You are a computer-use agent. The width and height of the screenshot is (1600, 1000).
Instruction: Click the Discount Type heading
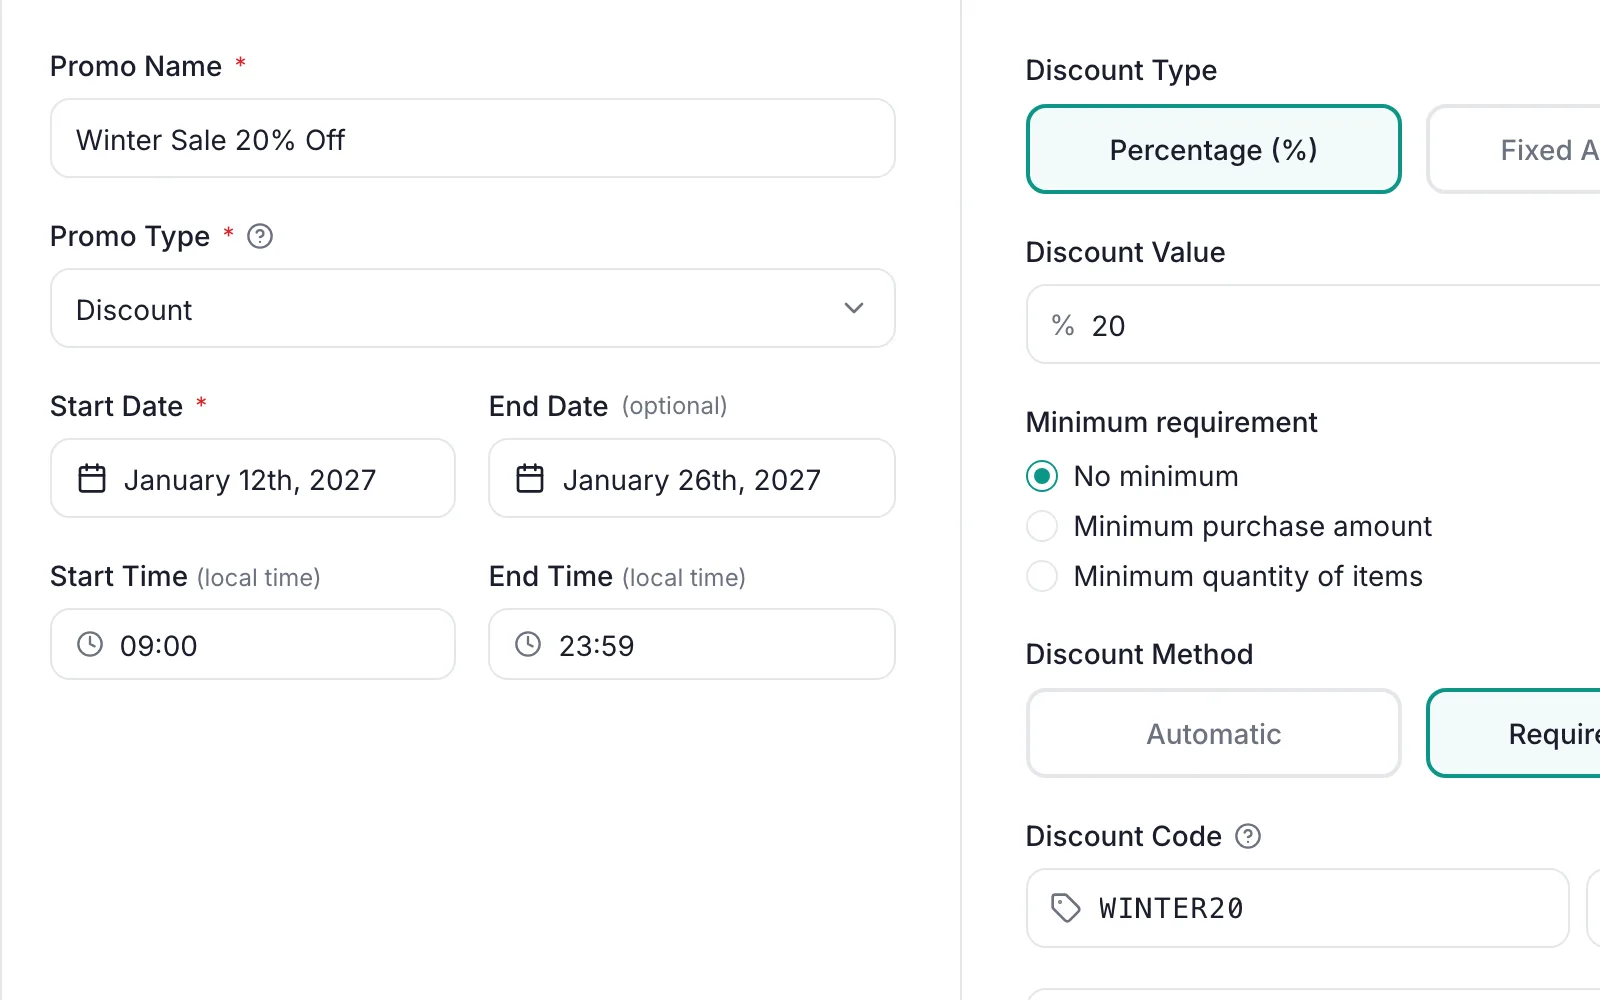click(1121, 70)
